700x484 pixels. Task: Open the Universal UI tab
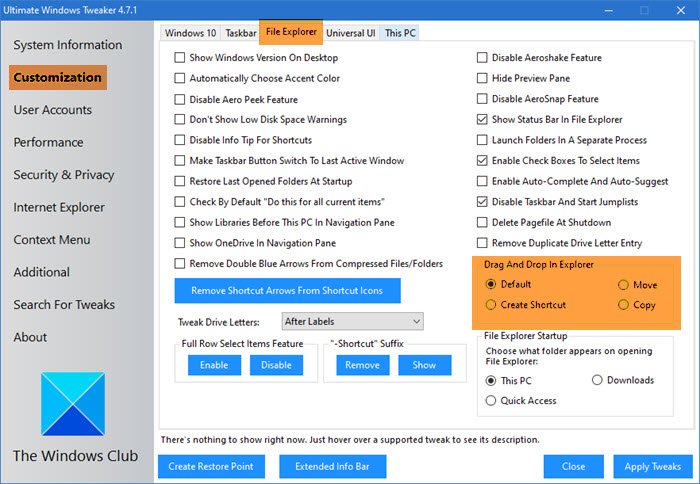(350, 33)
